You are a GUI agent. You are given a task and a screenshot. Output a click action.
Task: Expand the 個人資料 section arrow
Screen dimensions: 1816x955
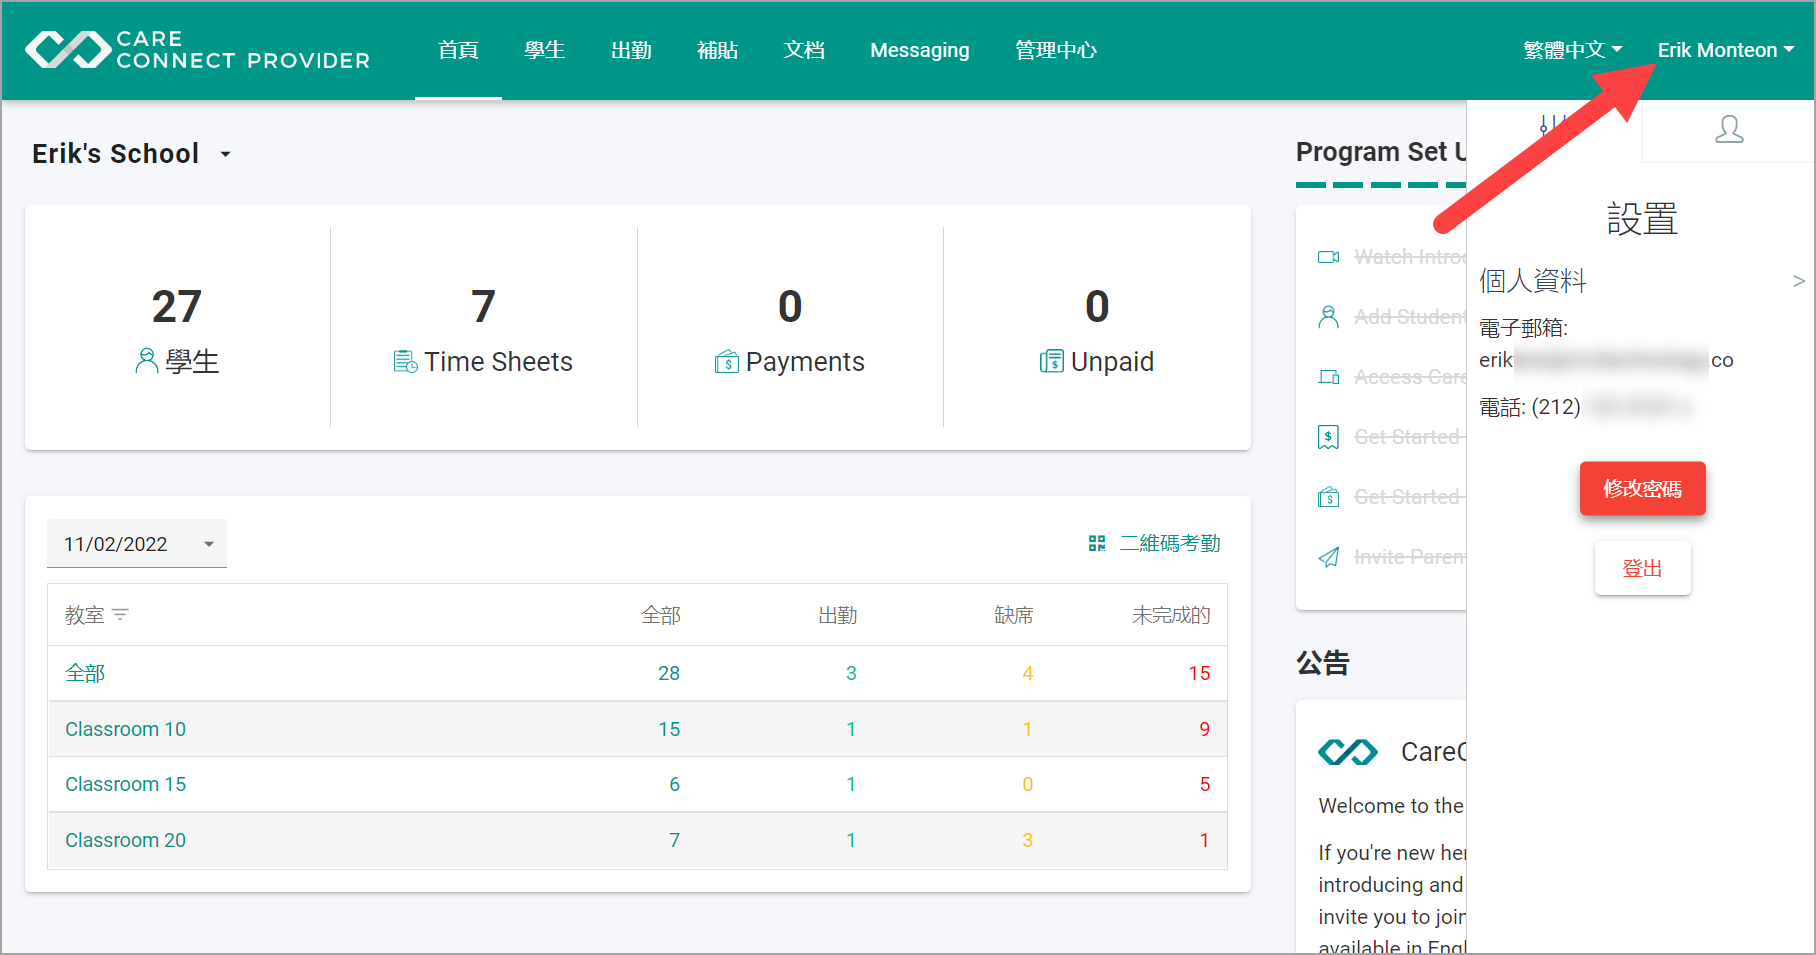click(x=1799, y=281)
